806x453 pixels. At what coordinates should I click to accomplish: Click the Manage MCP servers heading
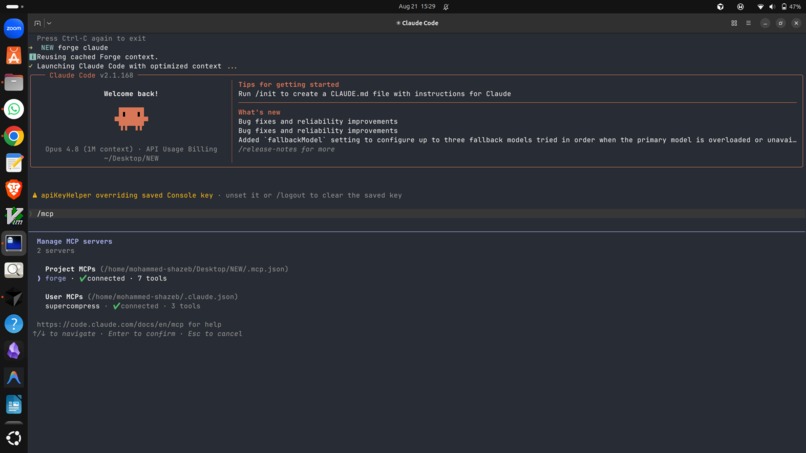click(74, 241)
